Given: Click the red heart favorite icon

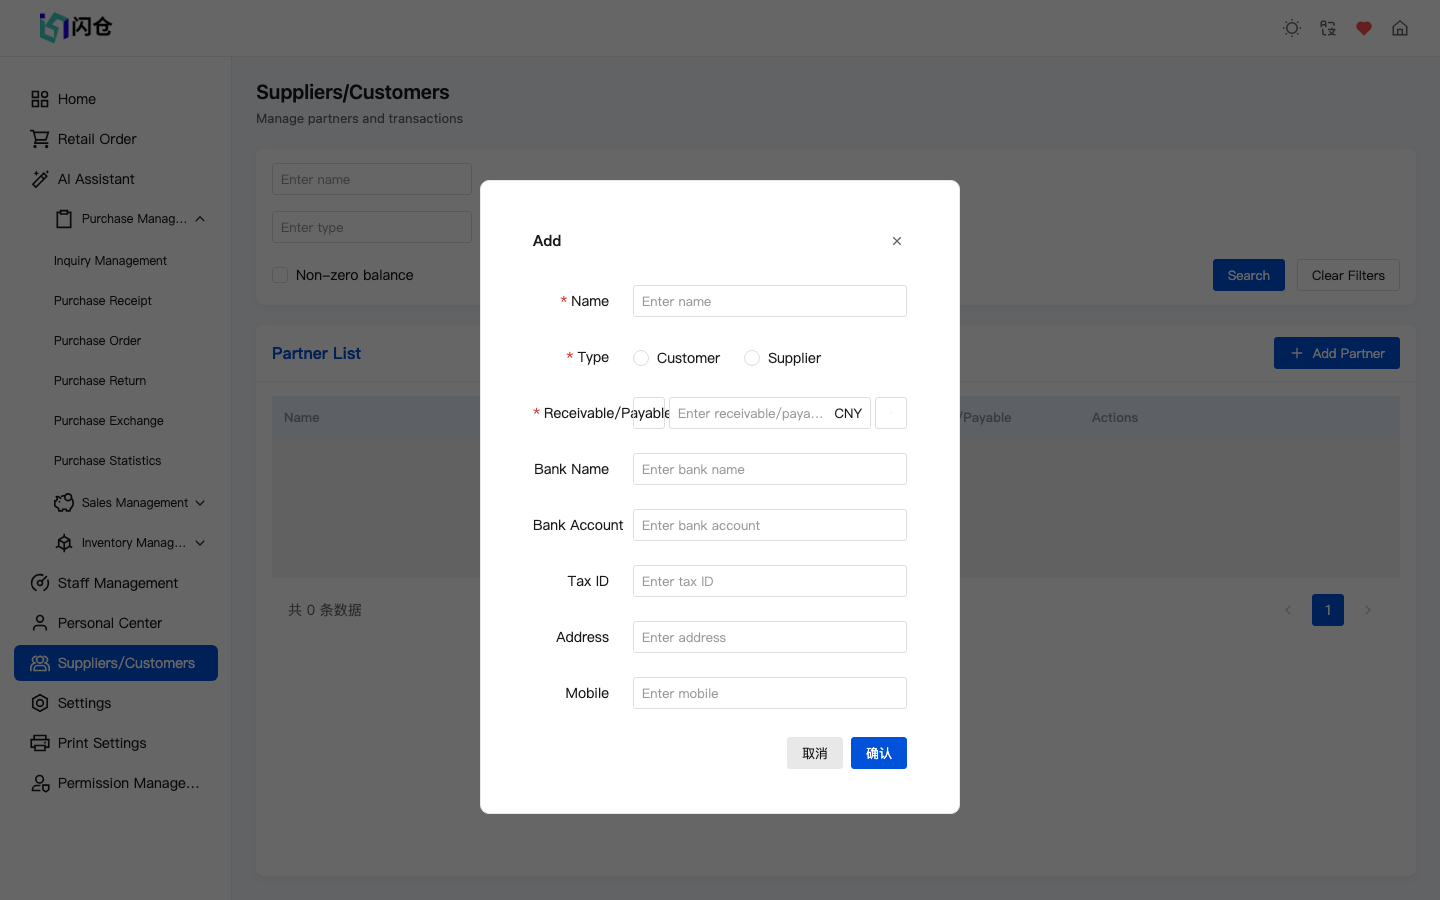Looking at the screenshot, I should pos(1363,28).
